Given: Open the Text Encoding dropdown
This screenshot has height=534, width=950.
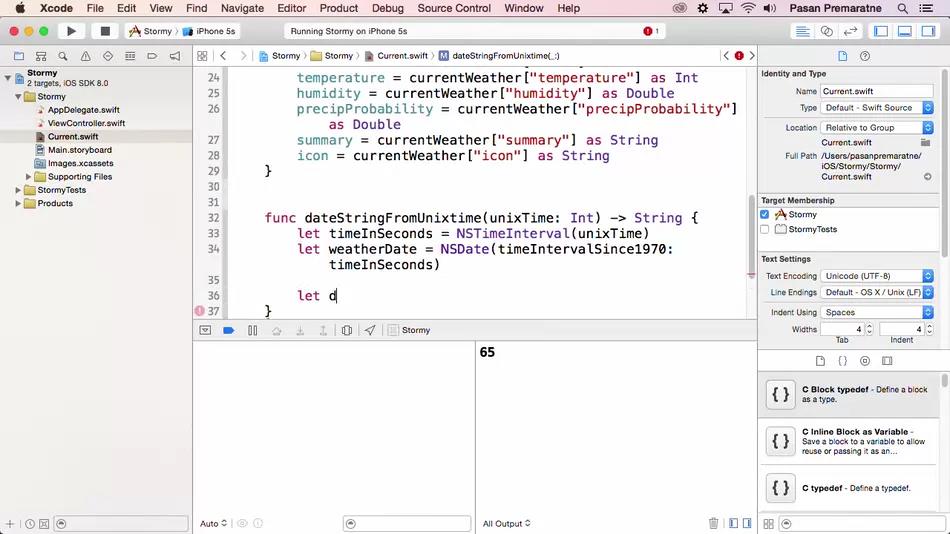Looking at the screenshot, I should pyautogui.click(x=877, y=276).
